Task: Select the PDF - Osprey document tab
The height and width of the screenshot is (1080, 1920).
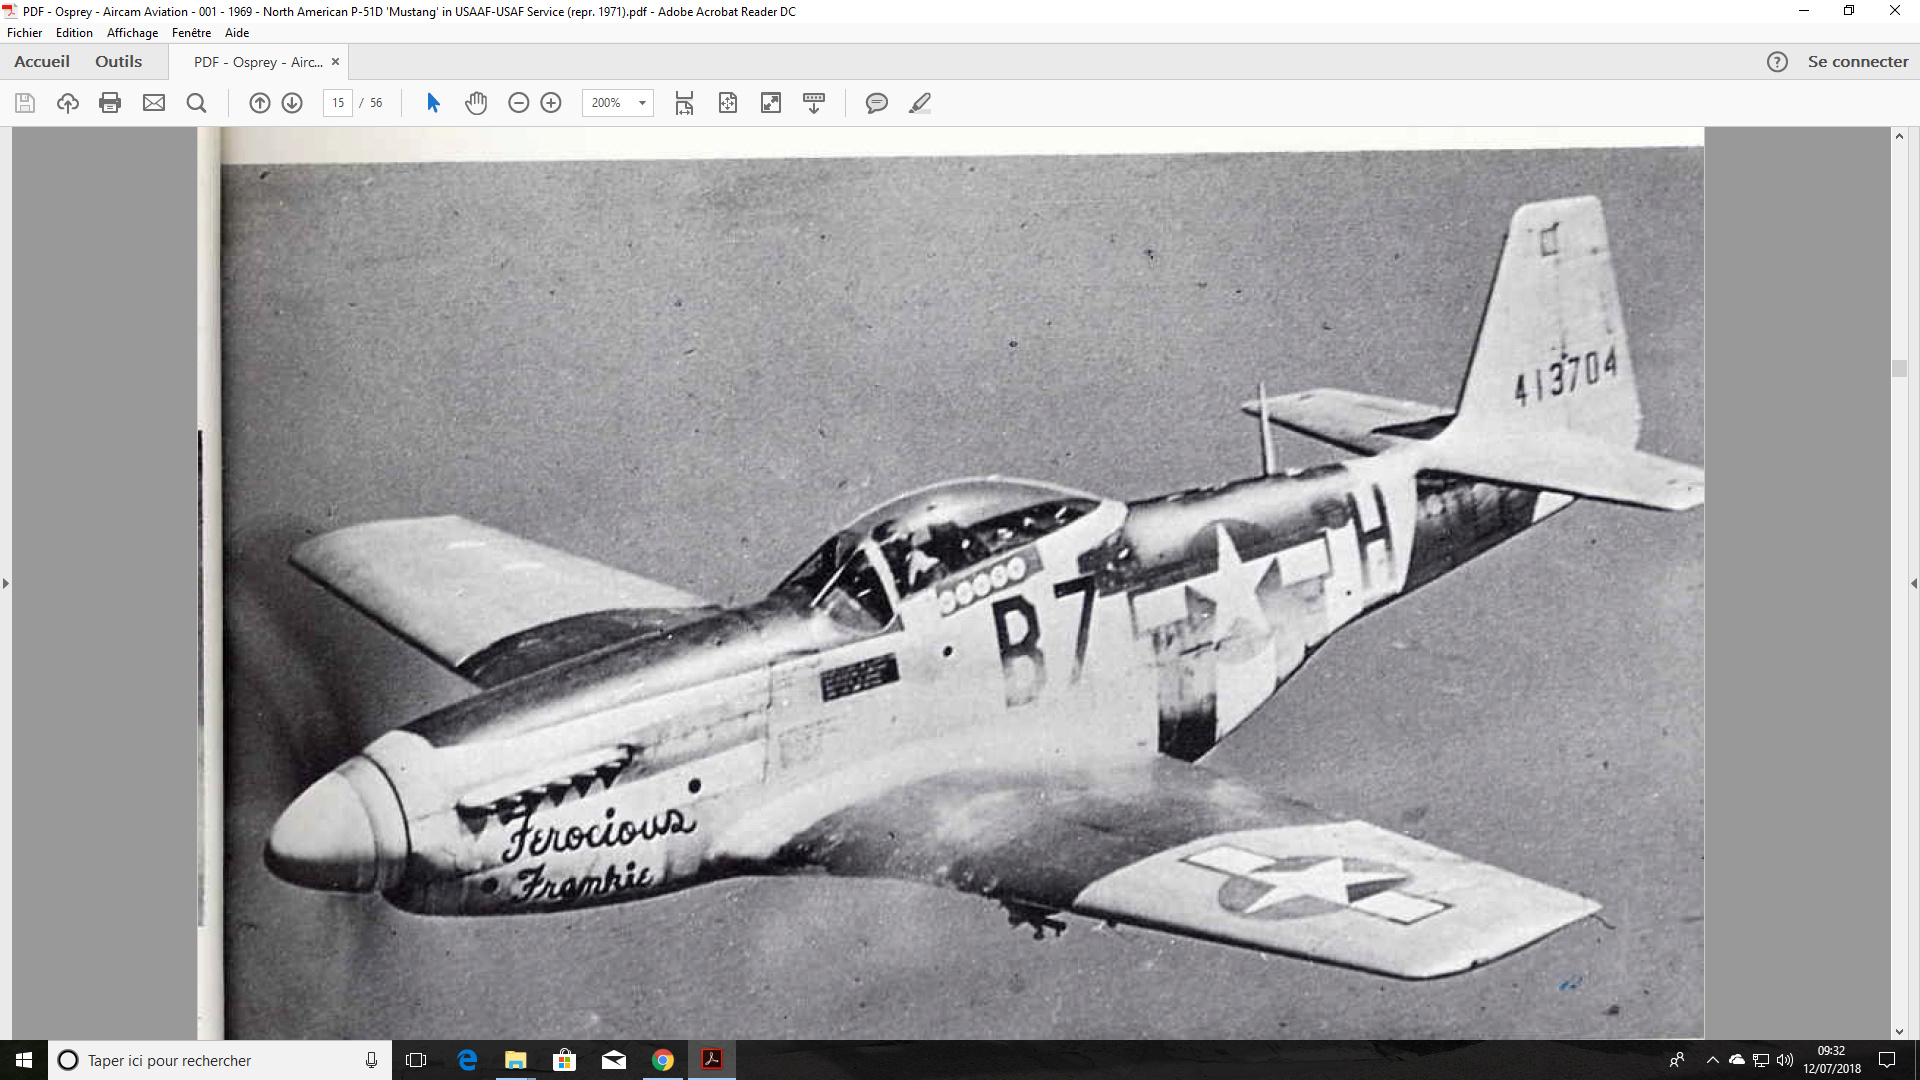Action: (258, 62)
